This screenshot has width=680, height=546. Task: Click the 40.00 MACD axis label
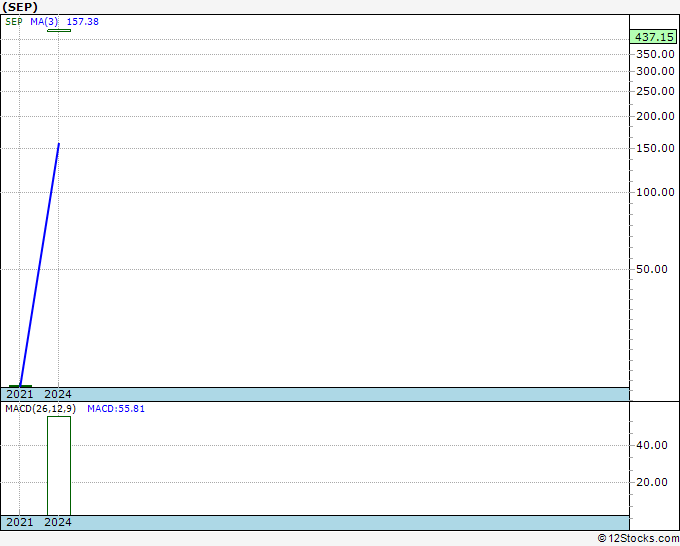pyautogui.click(x=651, y=445)
